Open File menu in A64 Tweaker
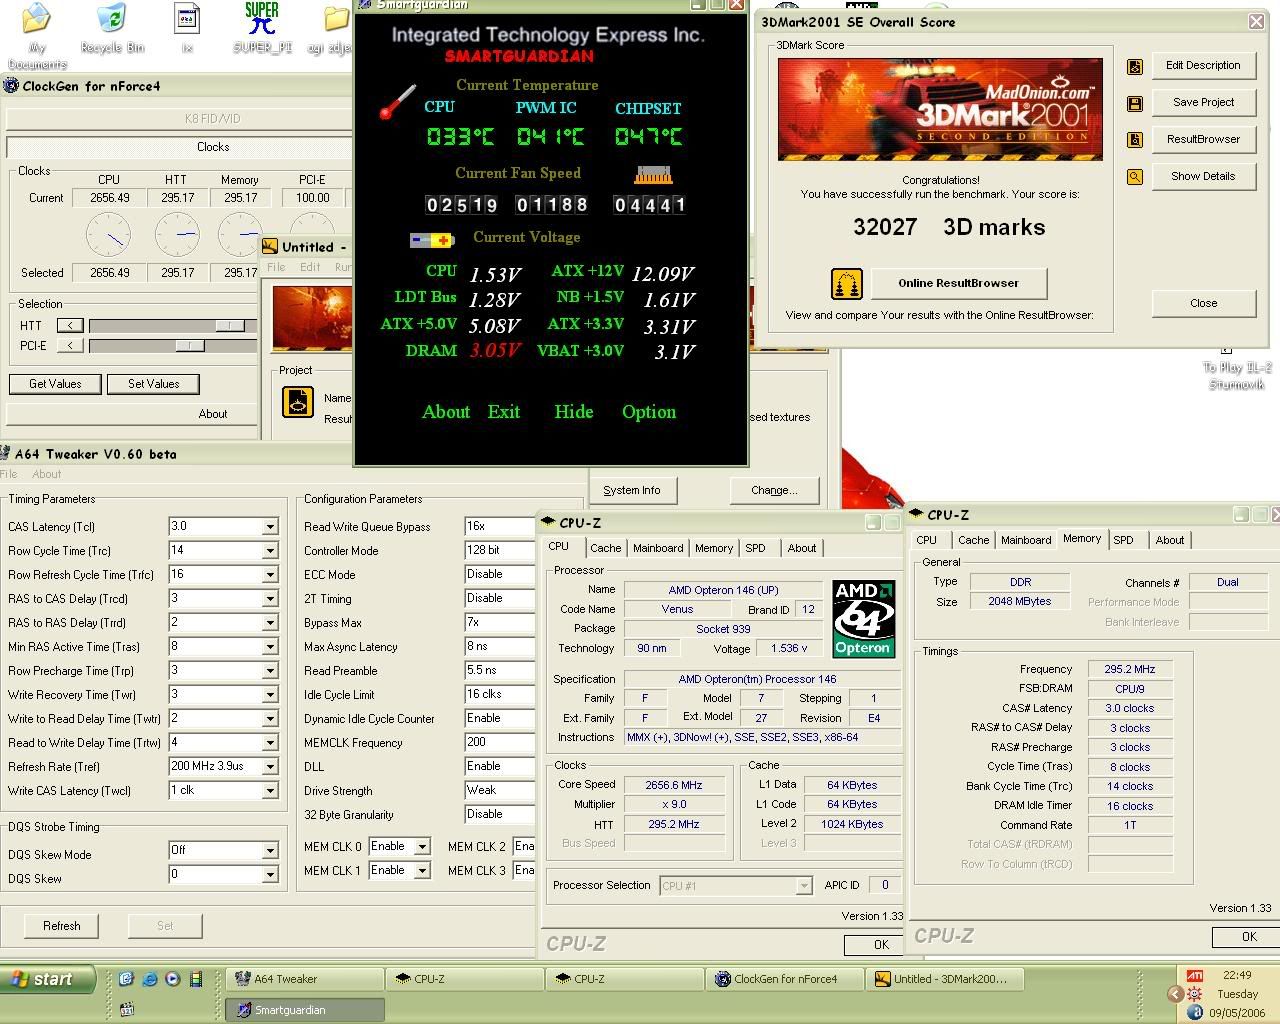This screenshot has height=1024, width=1280. pyautogui.click(x=9, y=474)
